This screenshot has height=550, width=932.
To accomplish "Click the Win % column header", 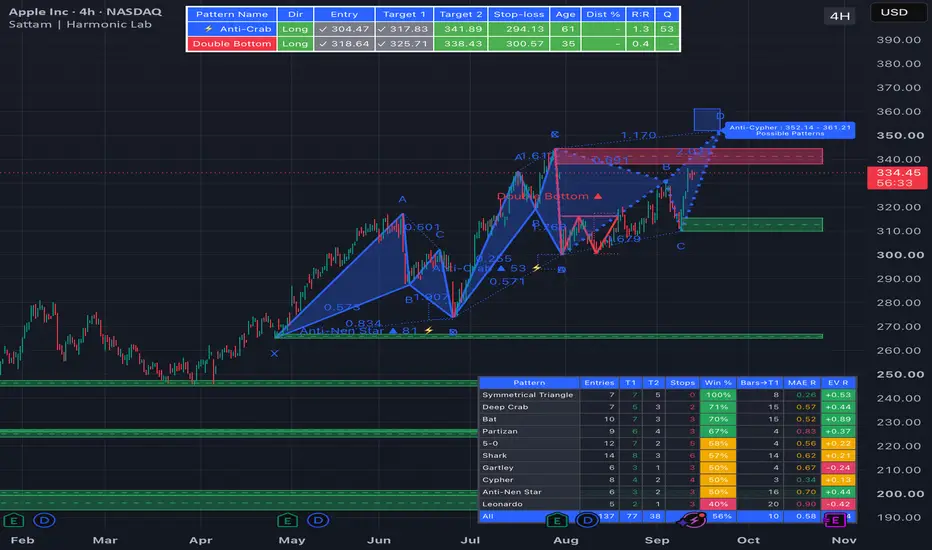I will (x=717, y=382).
